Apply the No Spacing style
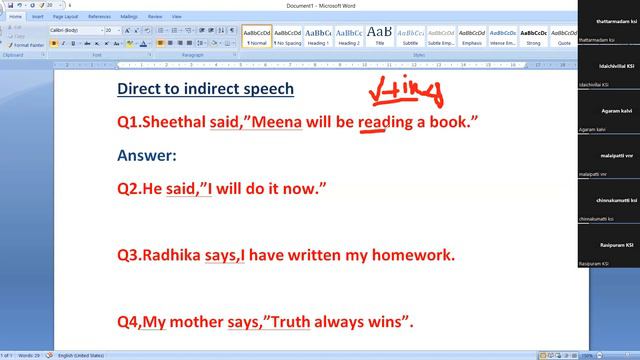Viewport: 640px width, 360px height. tap(288, 37)
